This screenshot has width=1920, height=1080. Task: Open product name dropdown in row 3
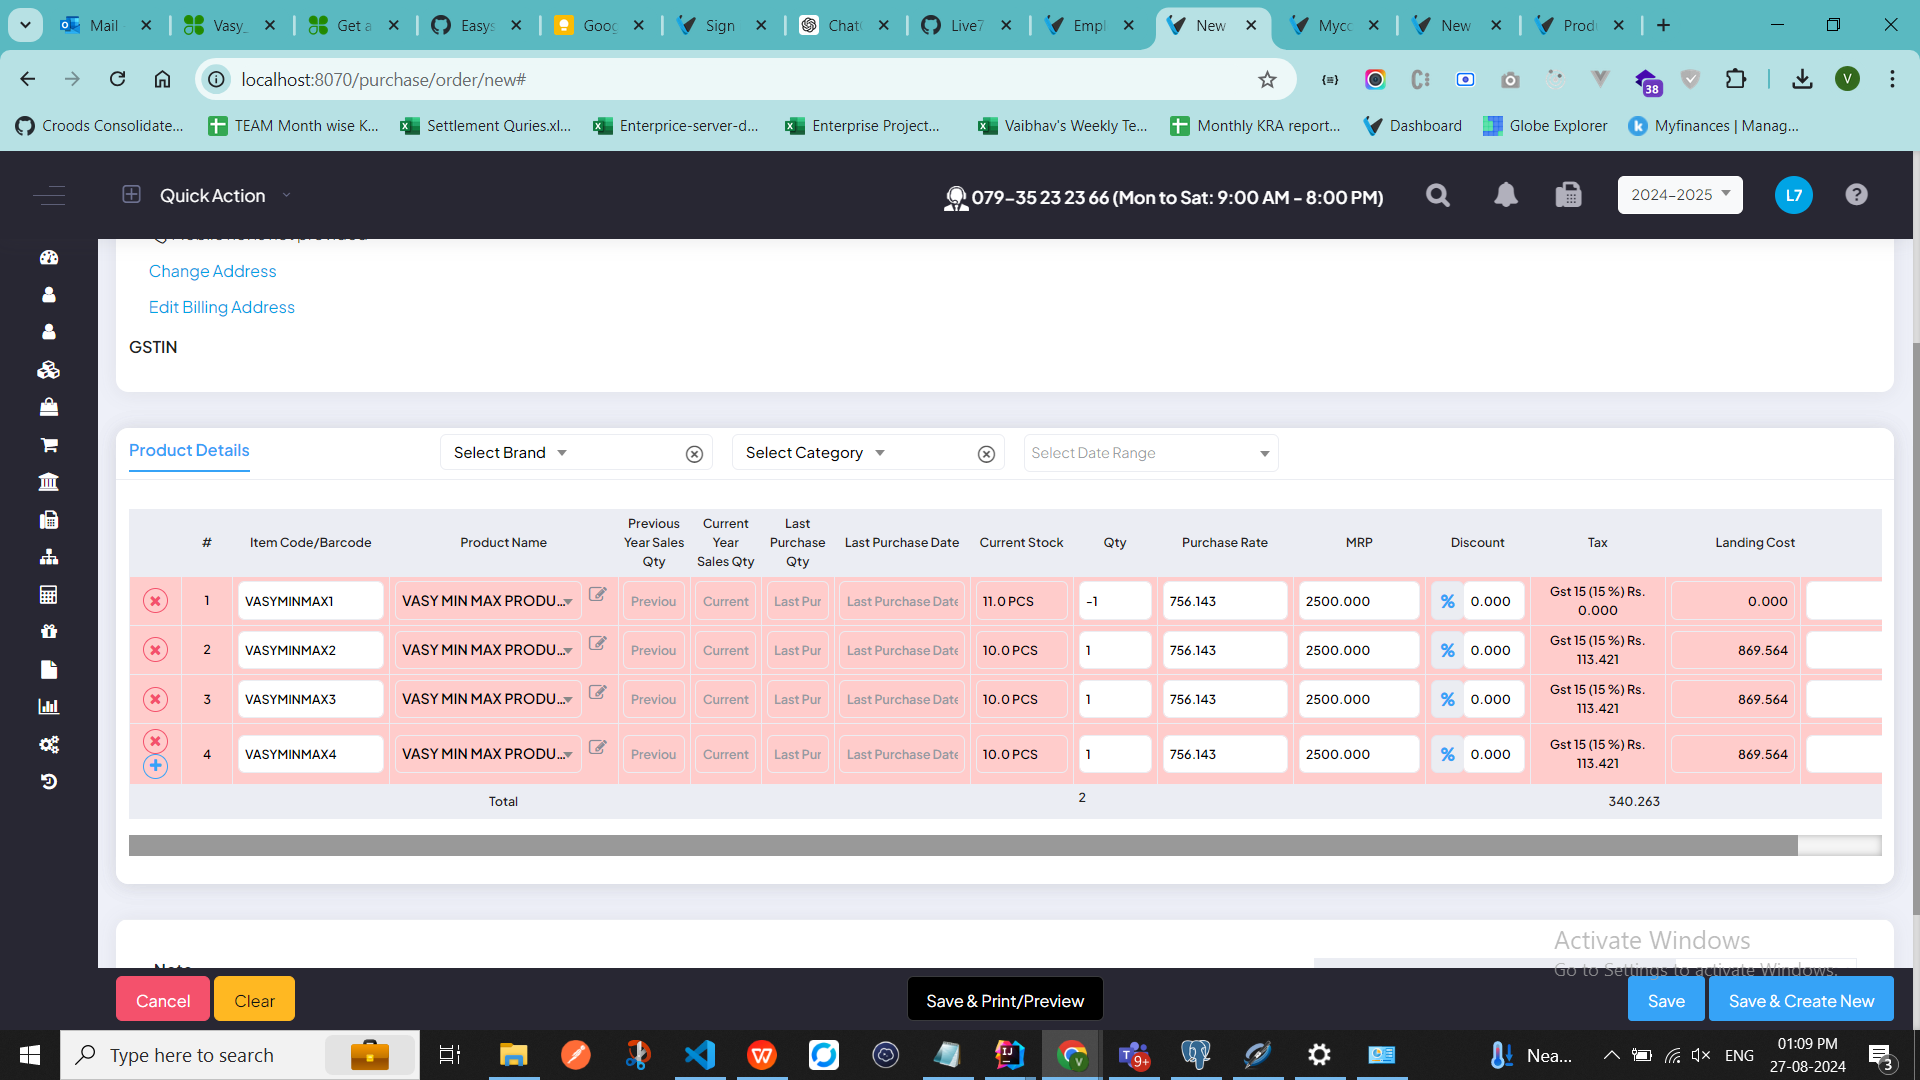487,699
